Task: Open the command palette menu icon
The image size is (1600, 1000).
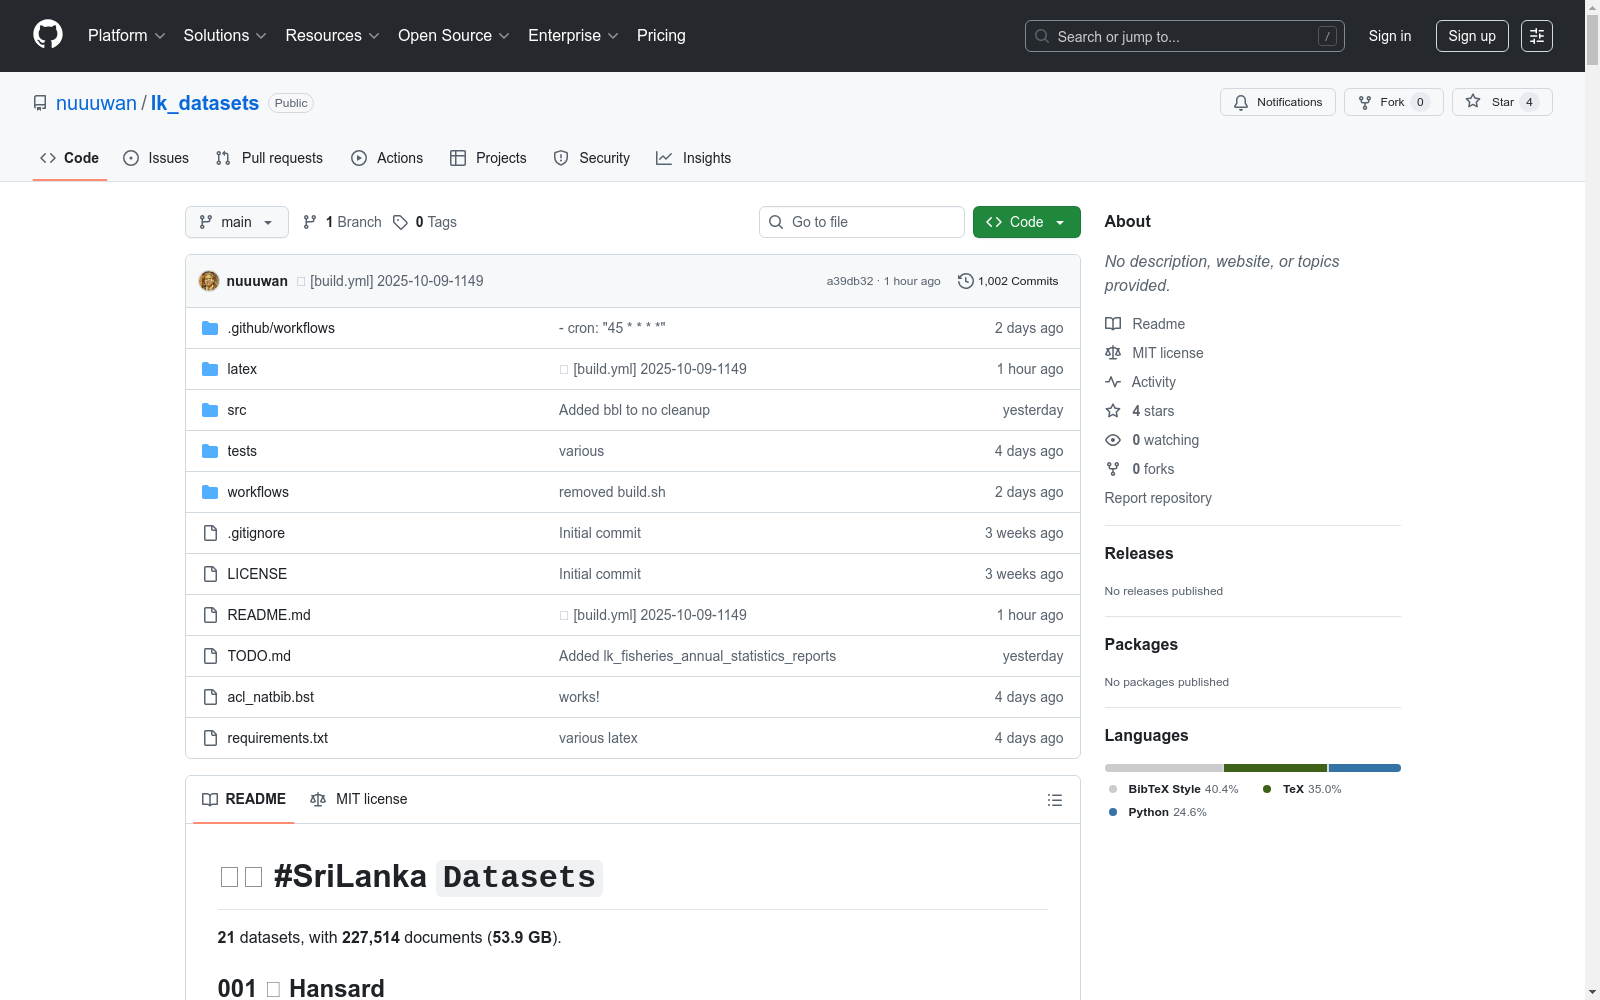Action: tap(1537, 36)
